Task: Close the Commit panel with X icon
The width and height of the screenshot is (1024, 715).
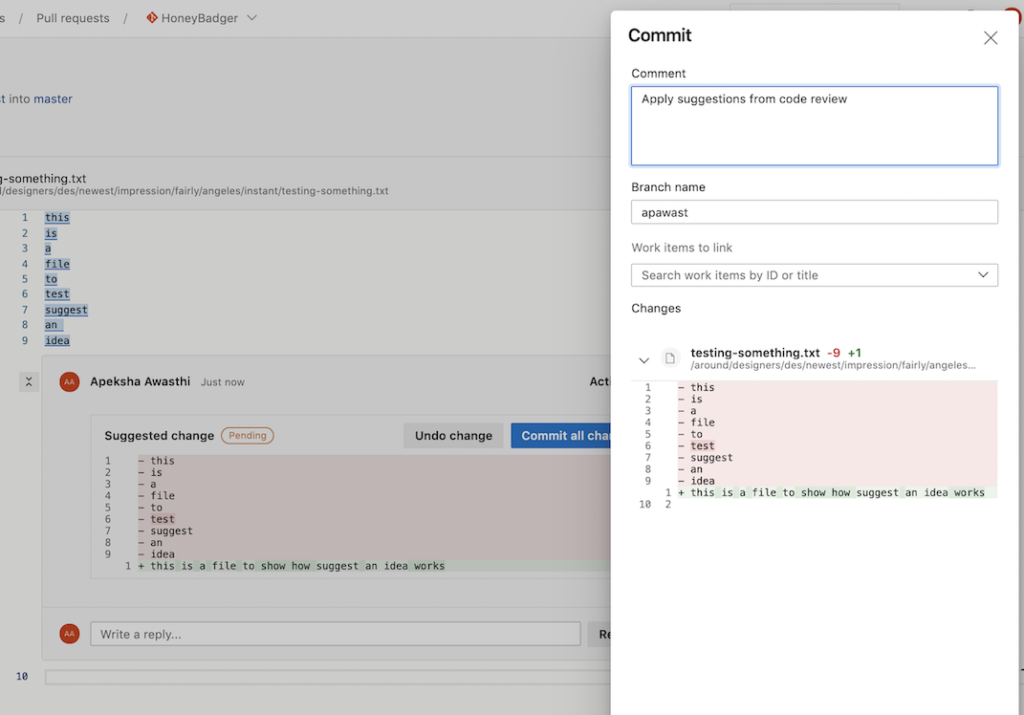Action: [990, 38]
